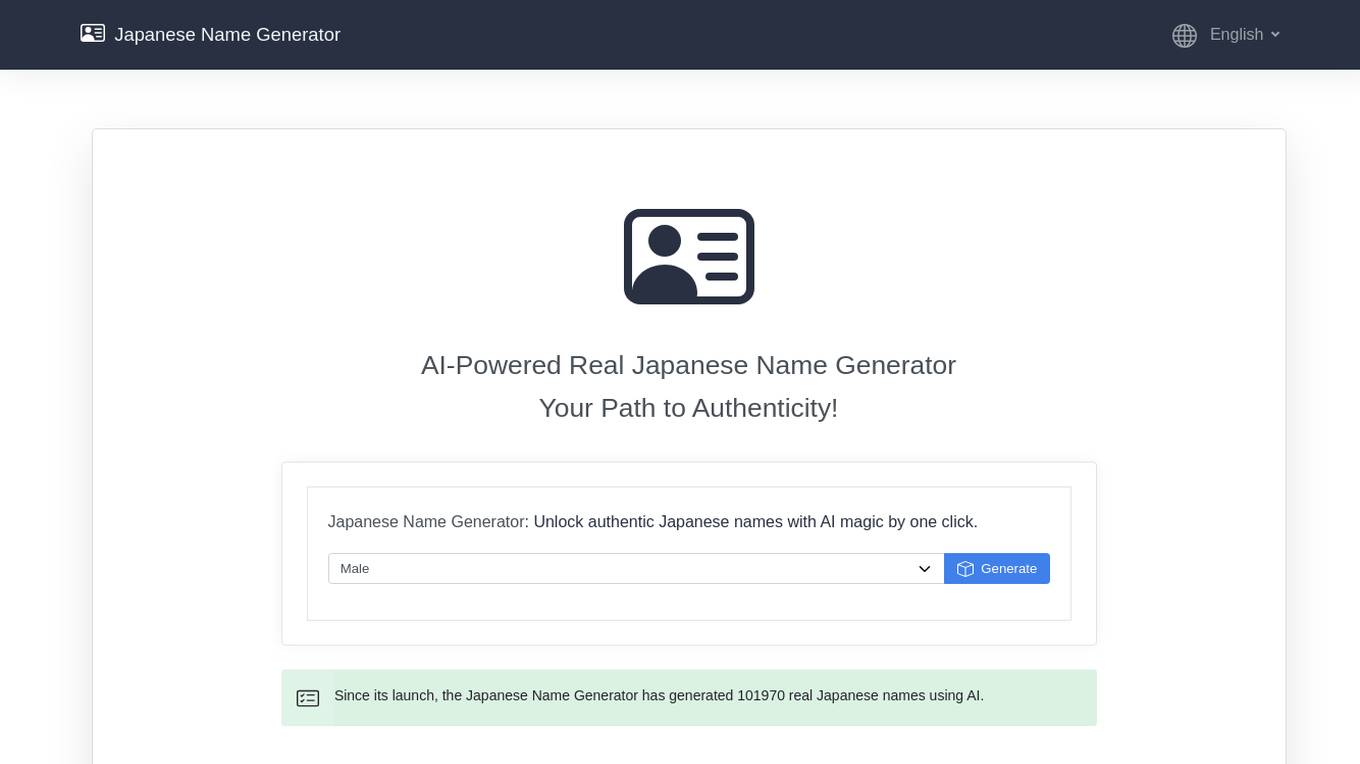
Task: Click the 'AI-Powered Real Japanese Name Generator' heading
Action: [x=688, y=365]
